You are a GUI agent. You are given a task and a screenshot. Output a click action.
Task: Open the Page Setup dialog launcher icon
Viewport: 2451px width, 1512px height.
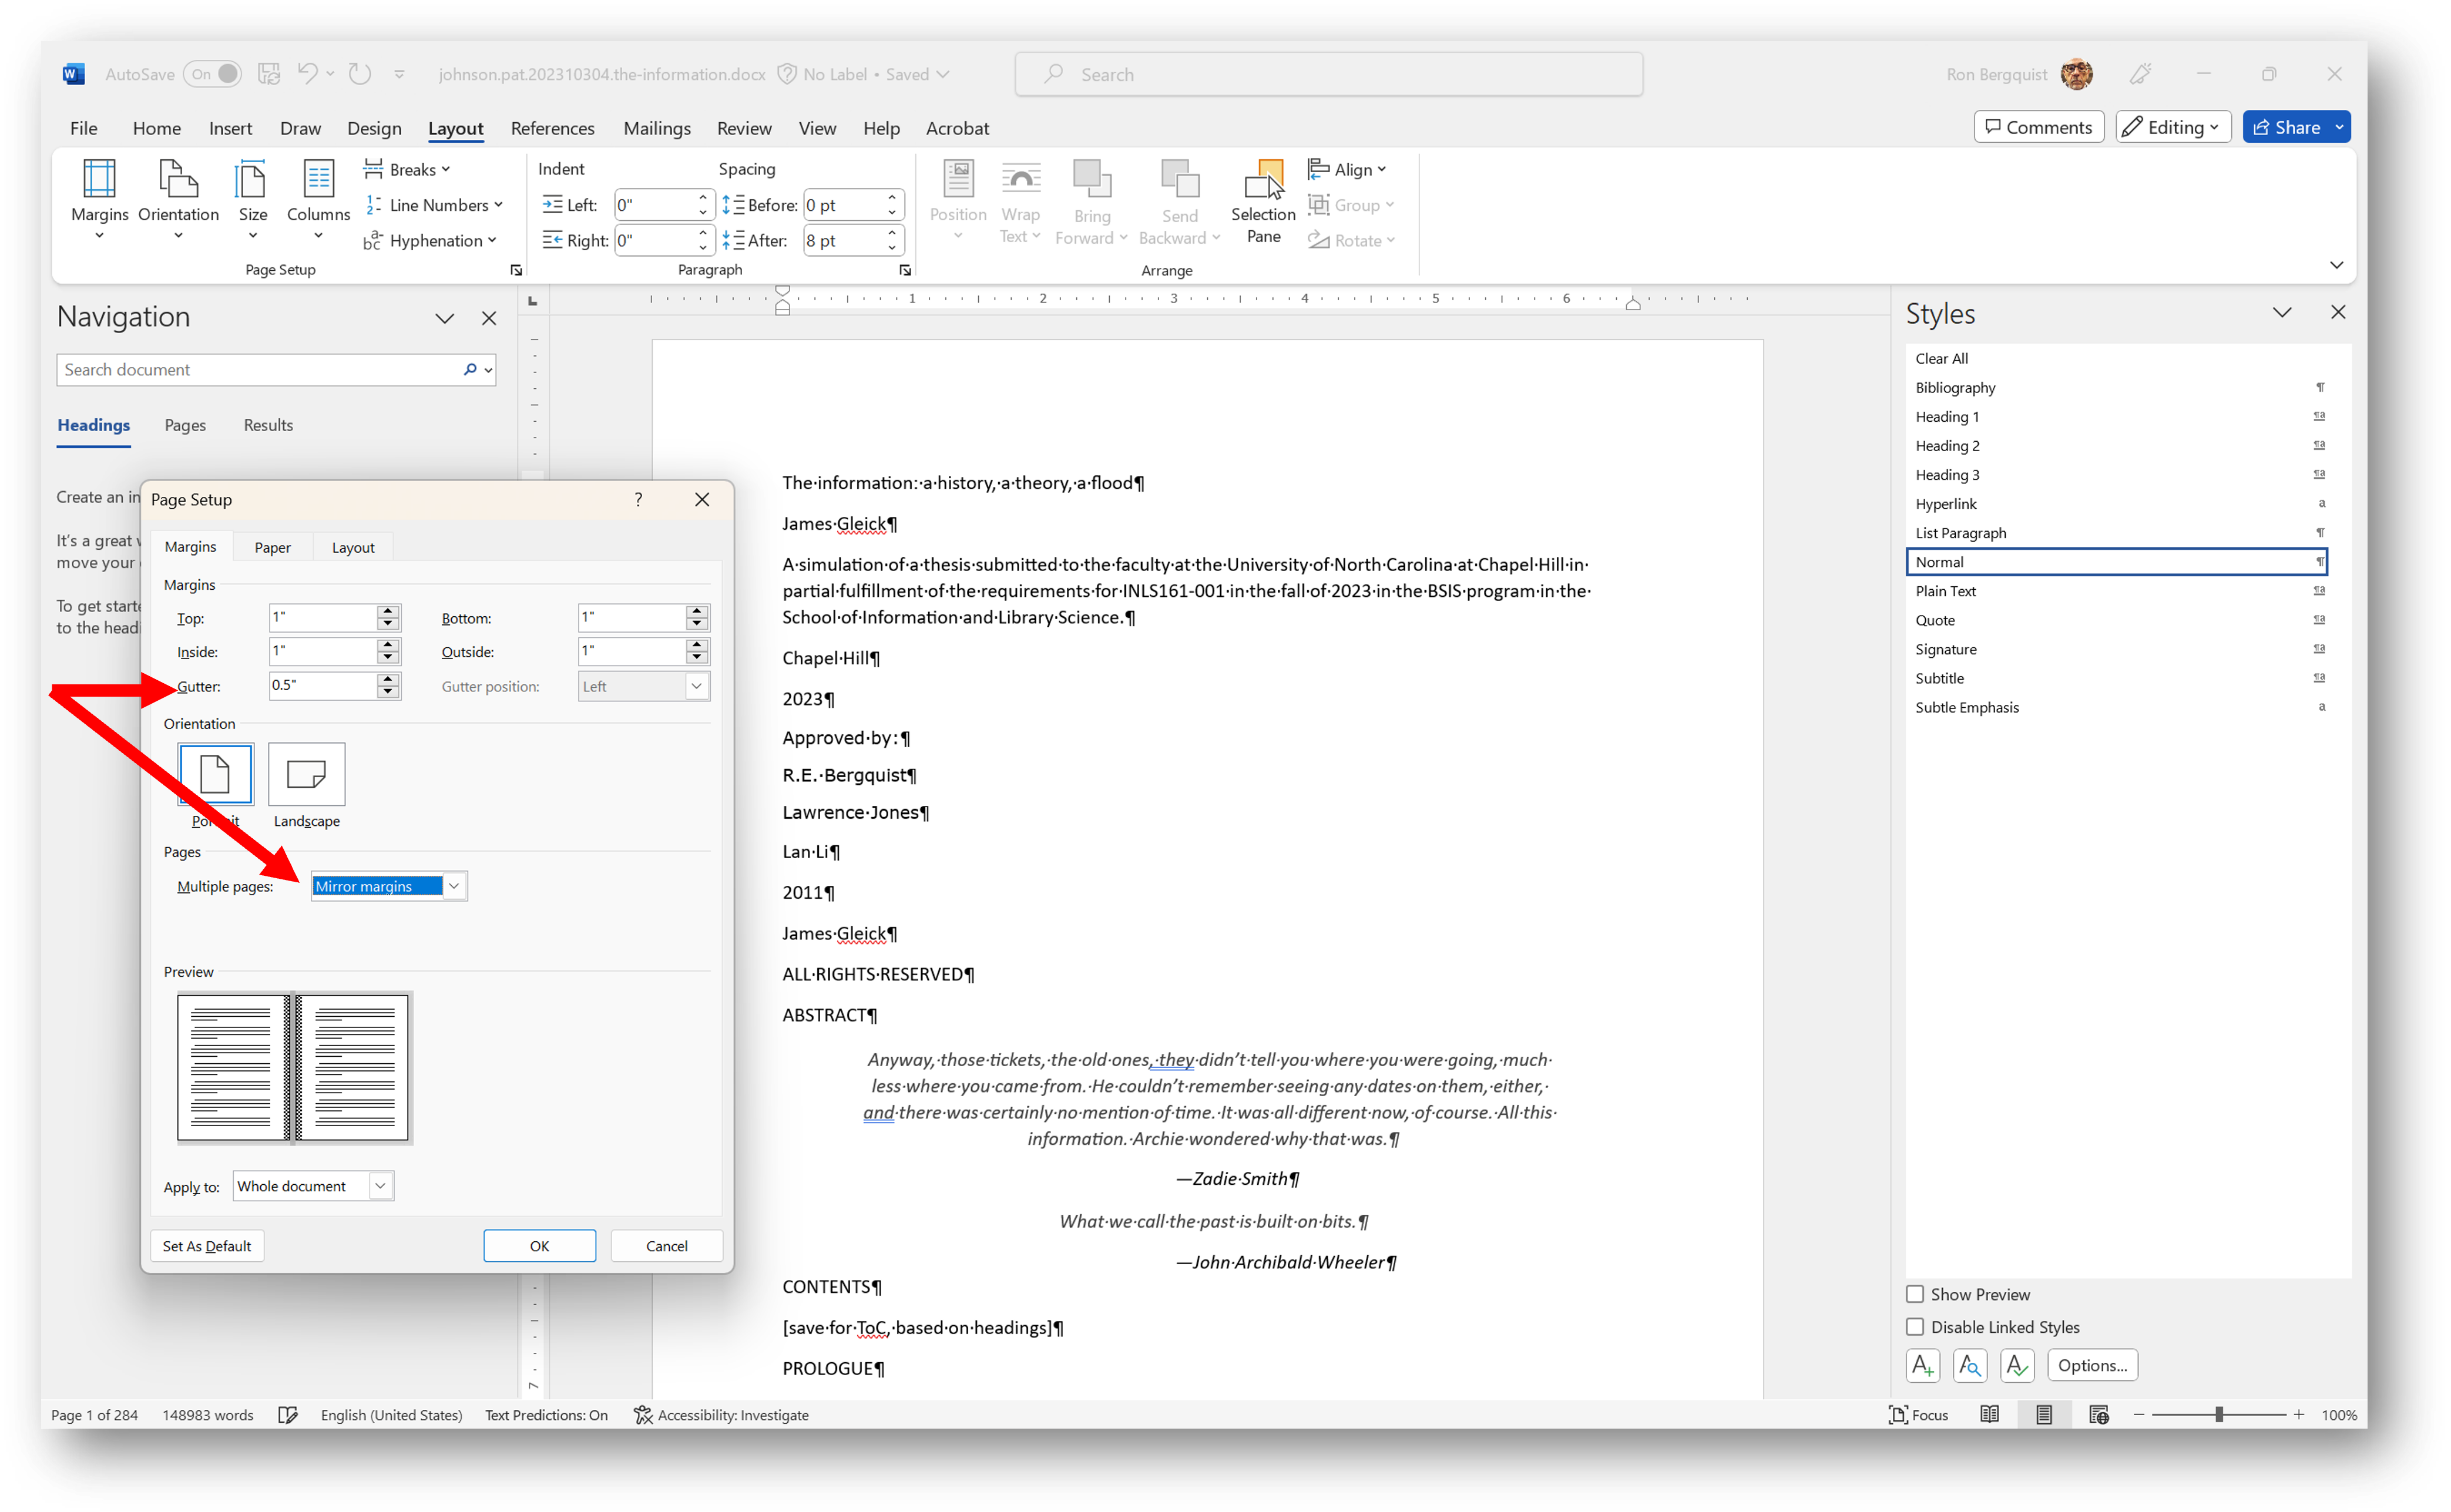click(516, 269)
